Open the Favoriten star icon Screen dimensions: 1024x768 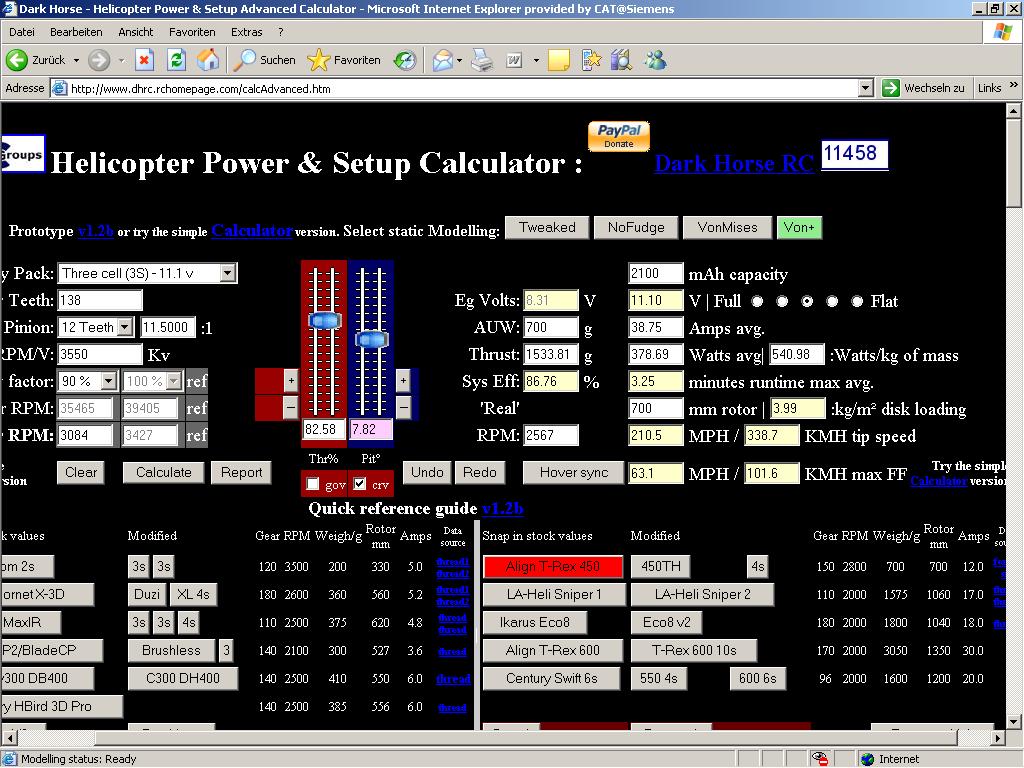click(x=319, y=60)
